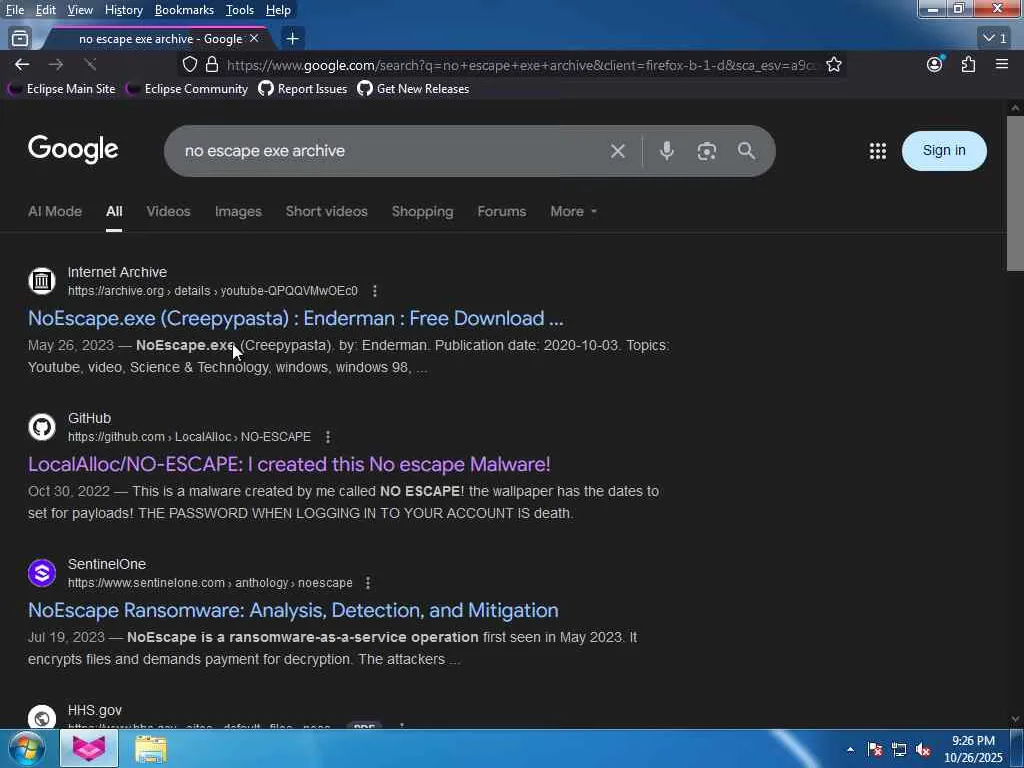1024x768 pixels.
Task: Click the Internet Archive site favicon
Action: 42,281
